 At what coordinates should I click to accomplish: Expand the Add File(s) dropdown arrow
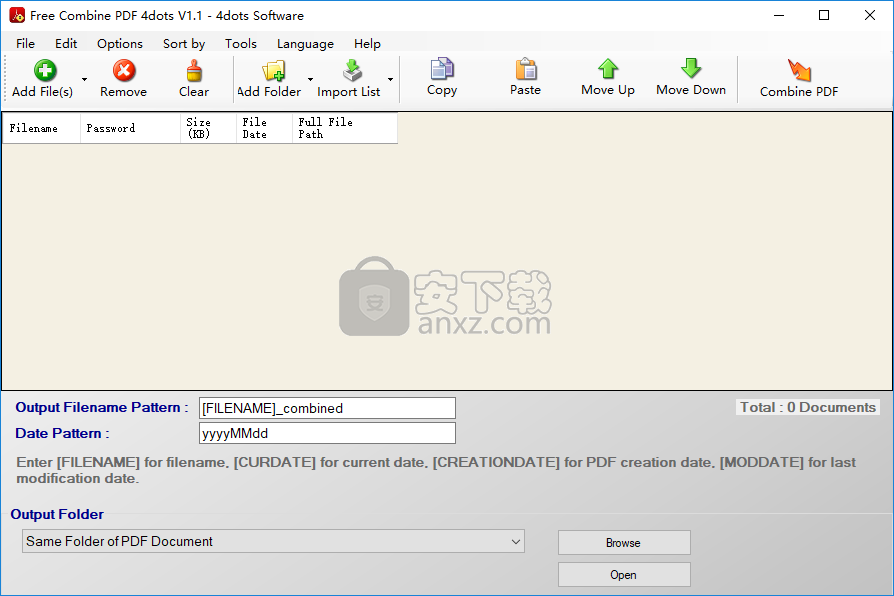(84, 79)
